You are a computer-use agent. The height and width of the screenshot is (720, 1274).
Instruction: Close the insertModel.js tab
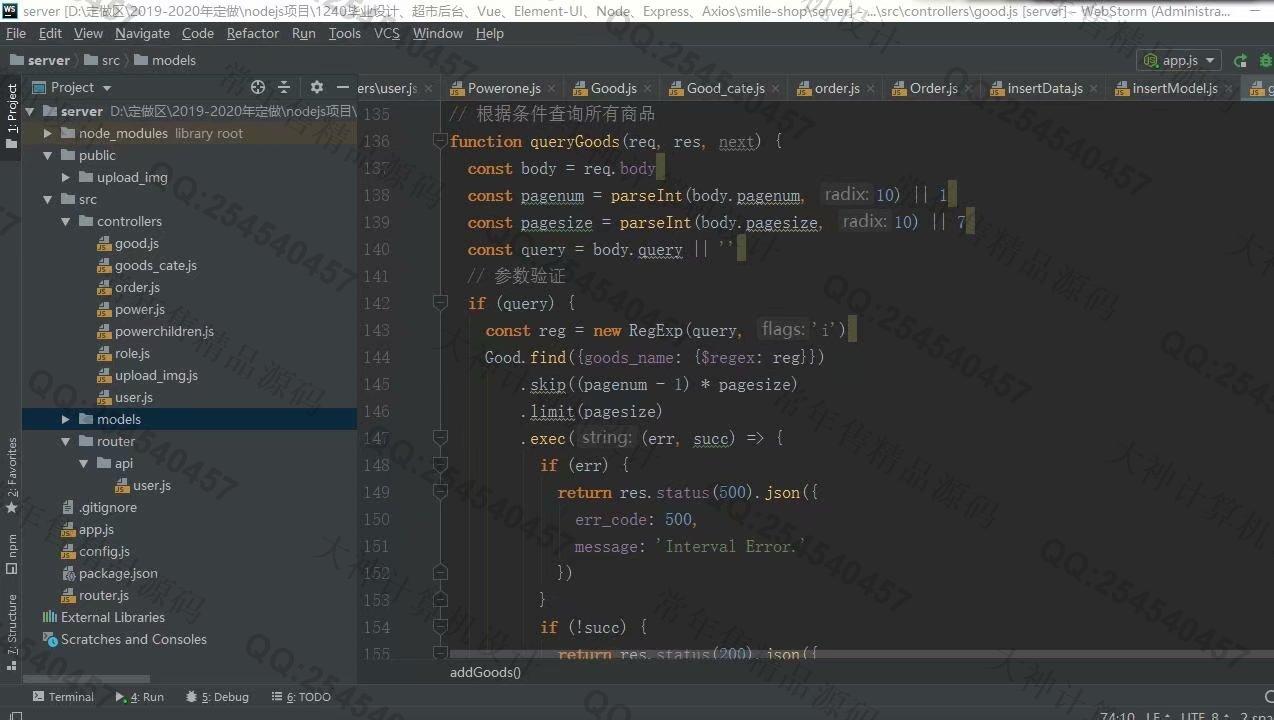tap(1229, 88)
